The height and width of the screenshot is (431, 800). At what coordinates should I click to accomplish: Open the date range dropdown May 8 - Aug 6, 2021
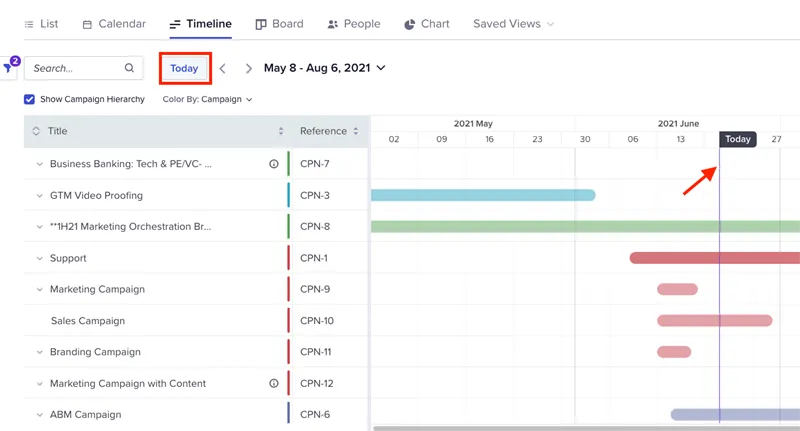point(324,68)
